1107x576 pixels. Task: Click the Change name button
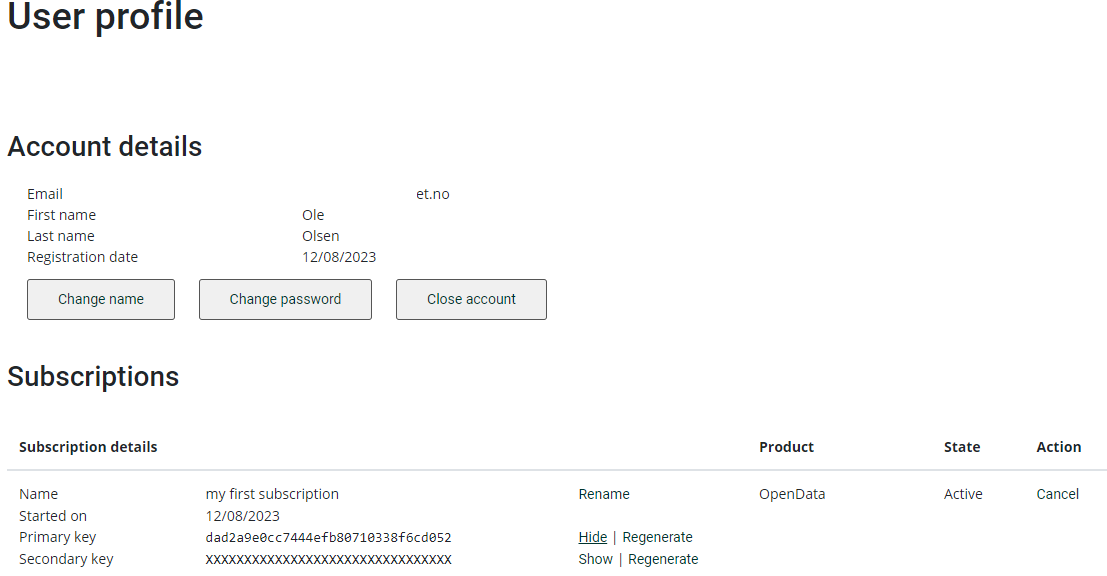101,299
